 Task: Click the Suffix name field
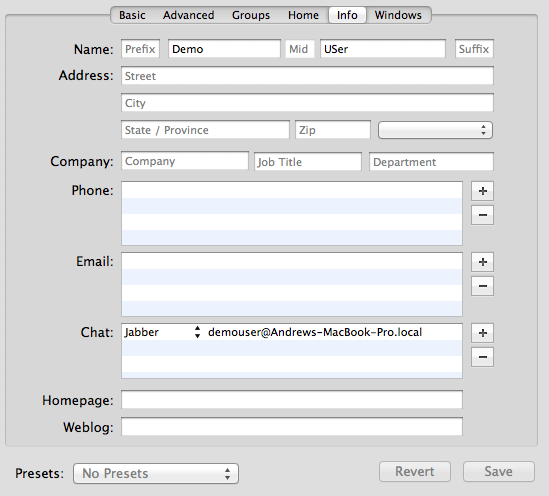474,49
